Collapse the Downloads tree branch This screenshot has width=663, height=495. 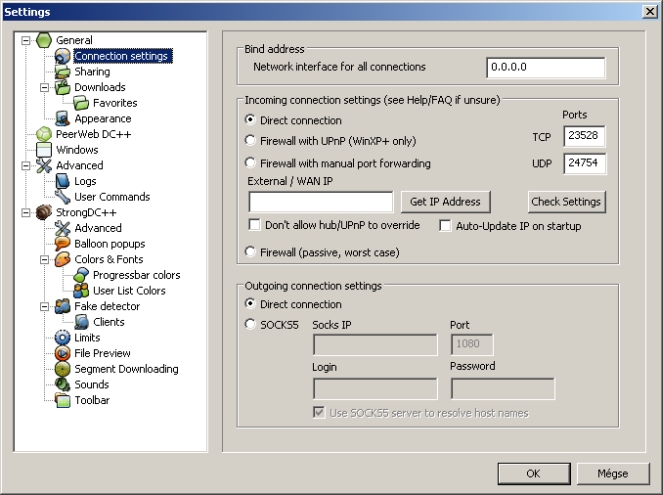[44, 88]
